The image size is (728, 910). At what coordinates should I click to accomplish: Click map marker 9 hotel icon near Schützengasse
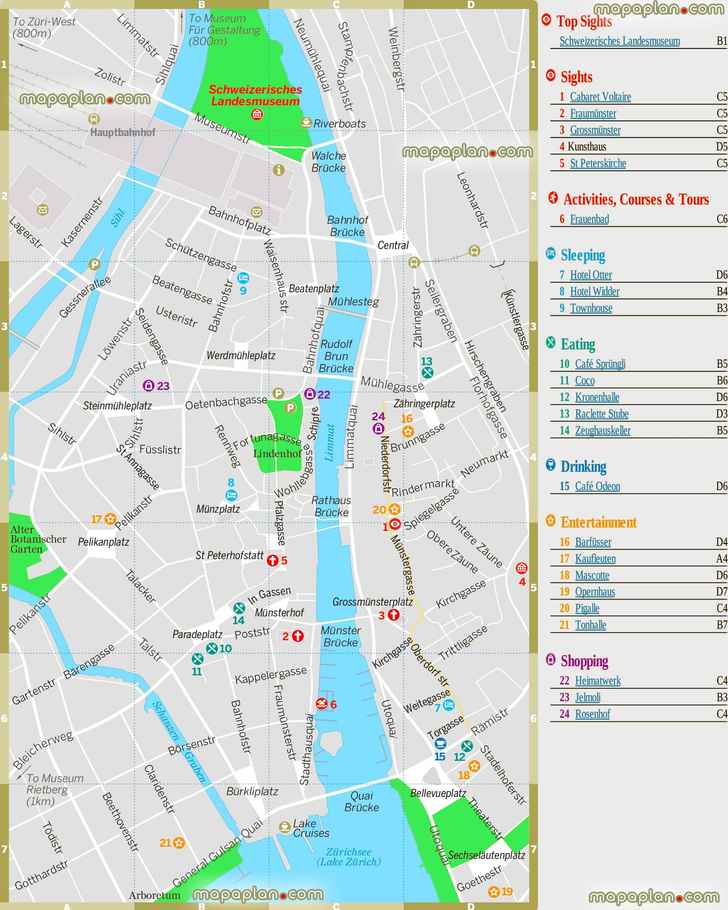[x=243, y=277]
